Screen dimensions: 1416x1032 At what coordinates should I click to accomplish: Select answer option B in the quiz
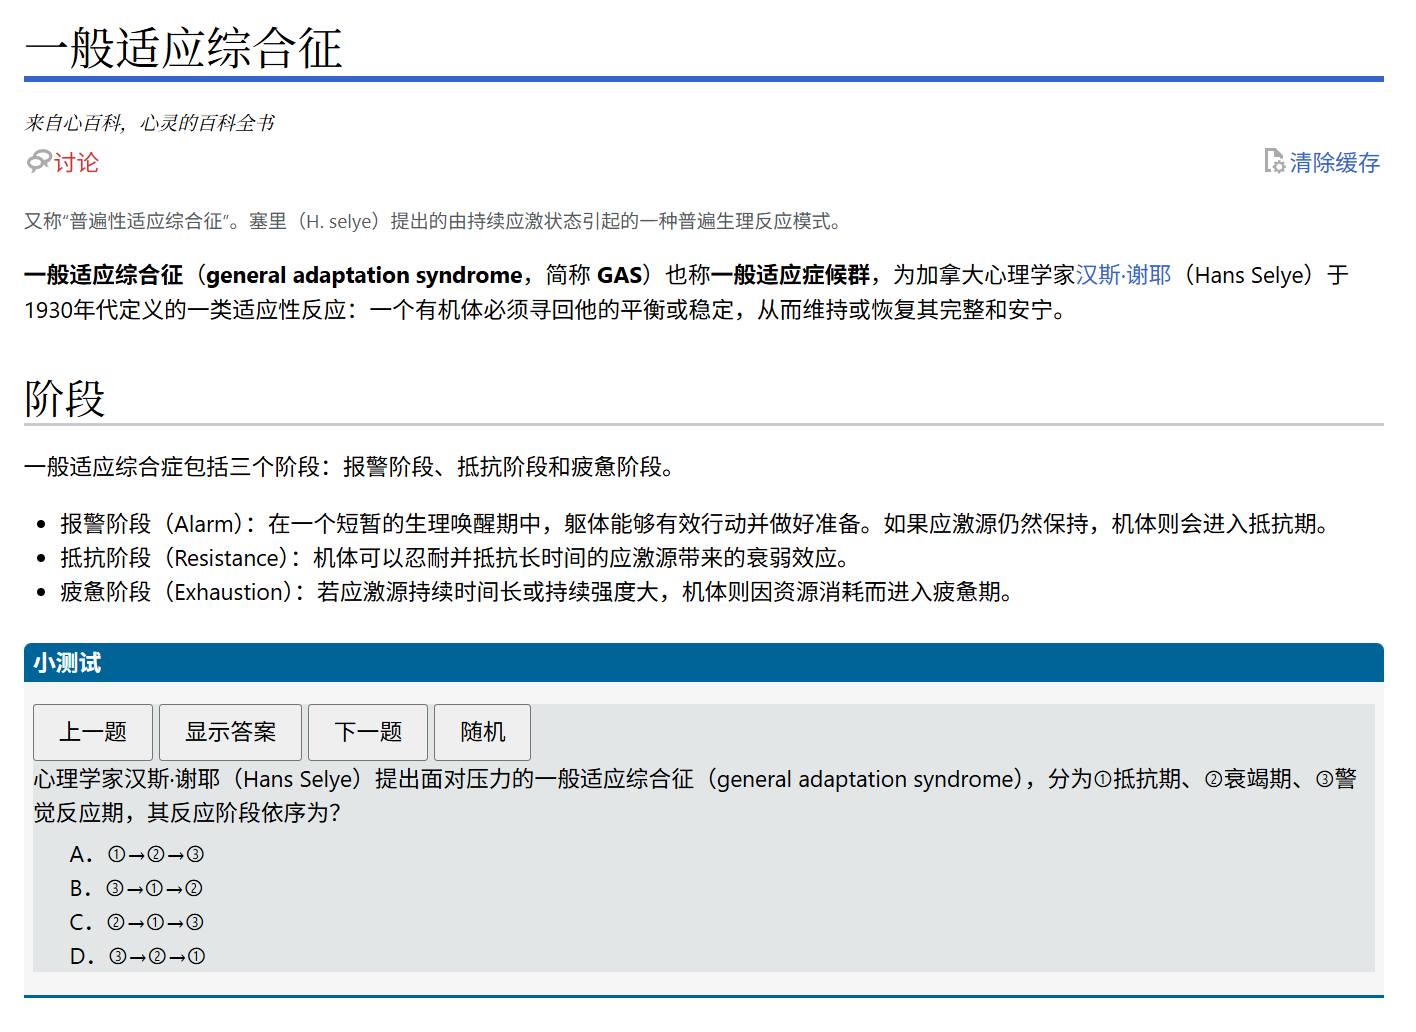tap(135, 888)
